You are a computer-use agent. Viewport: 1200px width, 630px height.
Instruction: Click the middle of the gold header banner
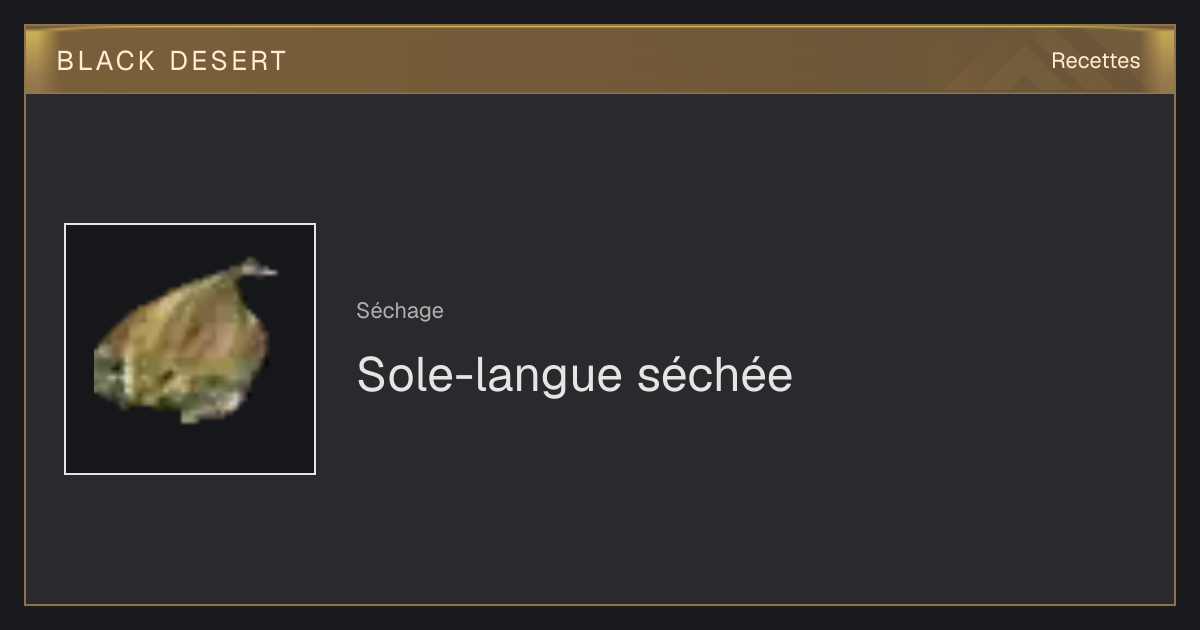click(600, 60)
